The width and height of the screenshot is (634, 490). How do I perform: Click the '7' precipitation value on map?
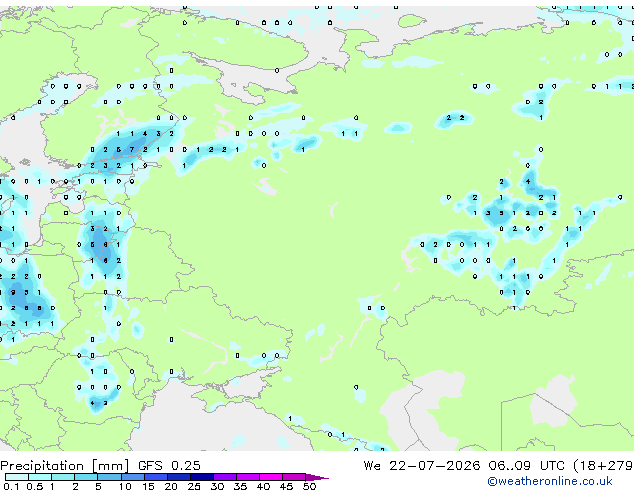[132, 150]
